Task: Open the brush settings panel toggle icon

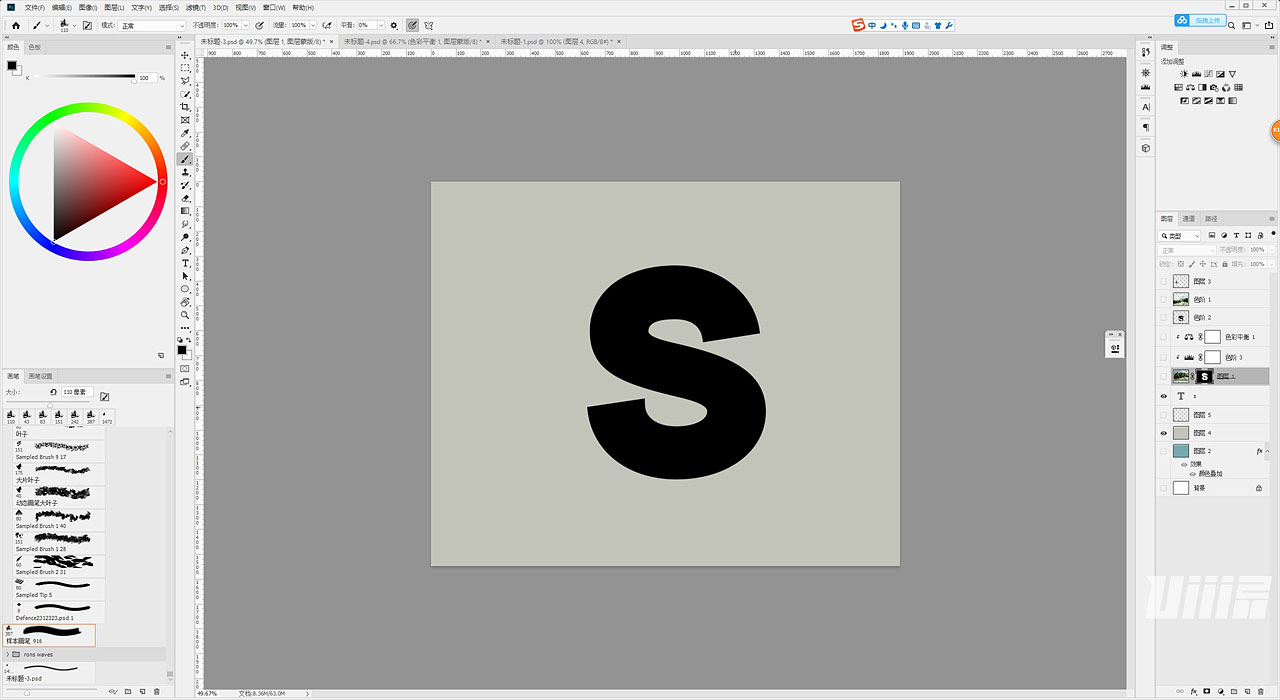Action: 87,25
